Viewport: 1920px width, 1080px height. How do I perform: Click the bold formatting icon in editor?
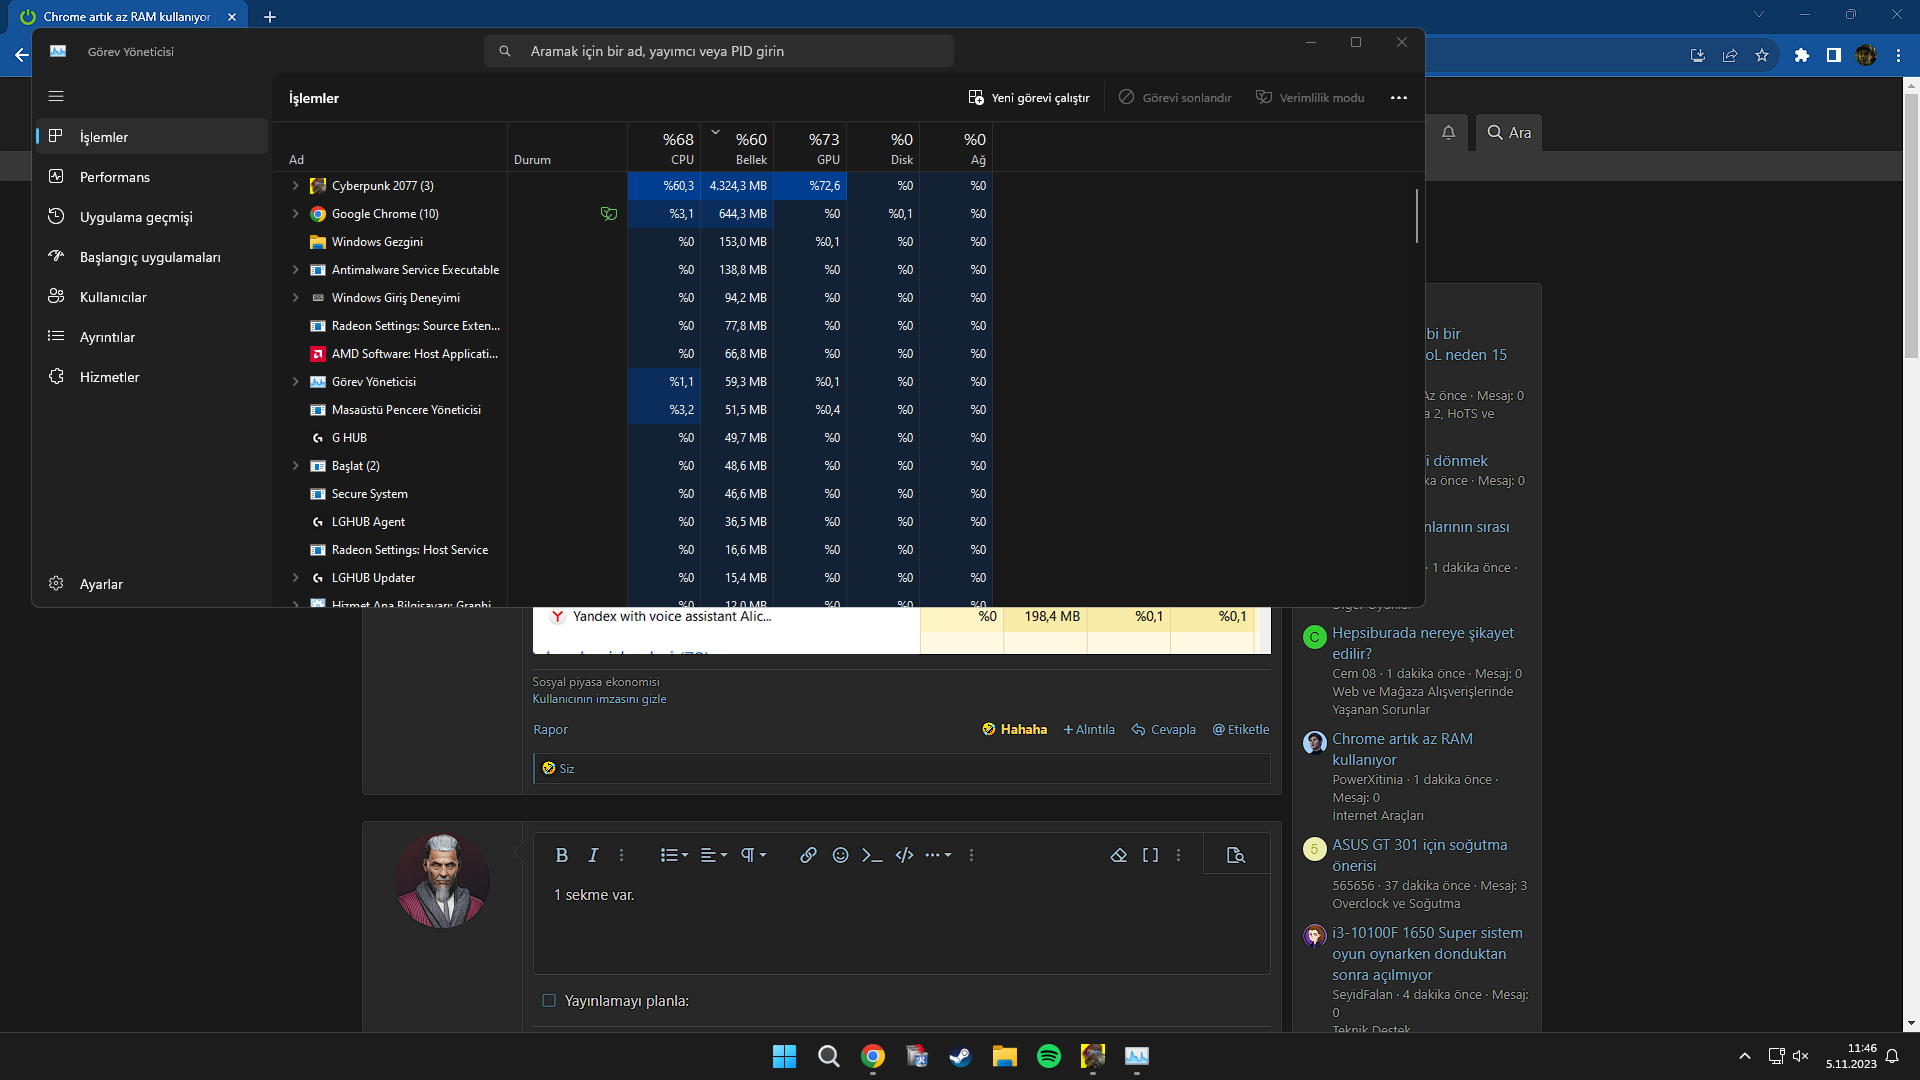coord(561,855)
